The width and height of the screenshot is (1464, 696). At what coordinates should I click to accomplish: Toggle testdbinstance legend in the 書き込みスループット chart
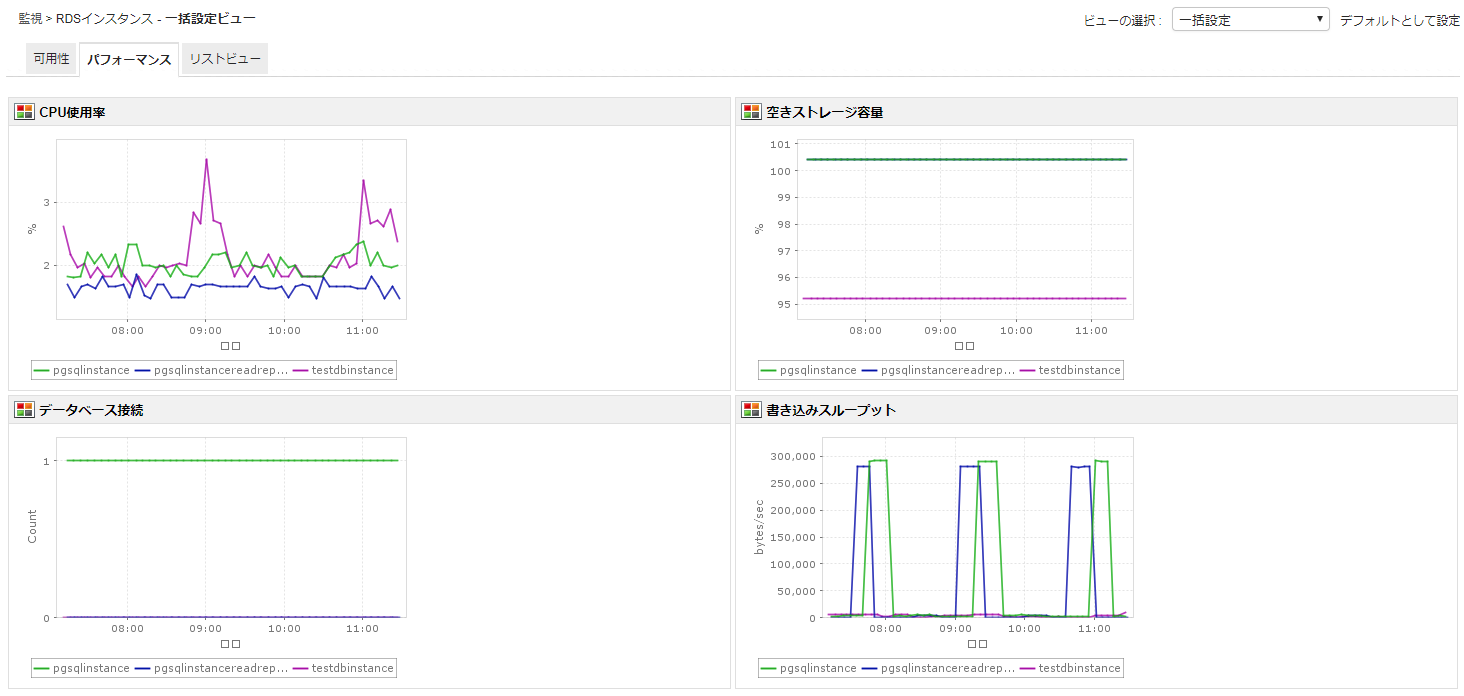tap(1070, 668)
